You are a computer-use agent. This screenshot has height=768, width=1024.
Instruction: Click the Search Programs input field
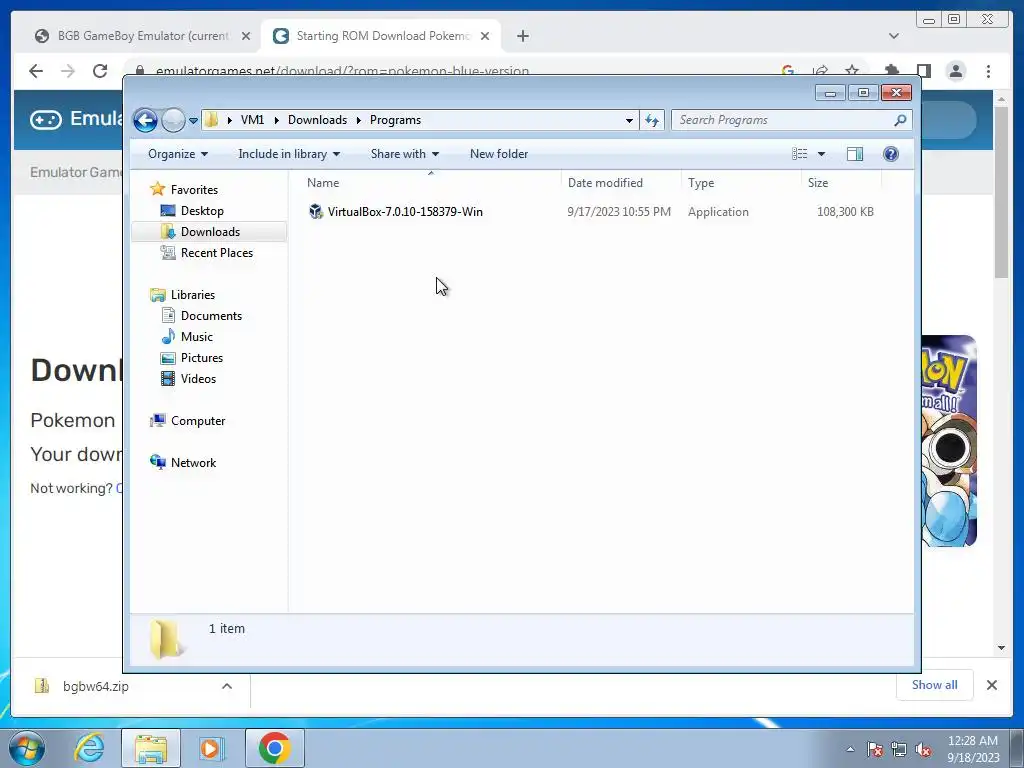click(x=784, y=120)
